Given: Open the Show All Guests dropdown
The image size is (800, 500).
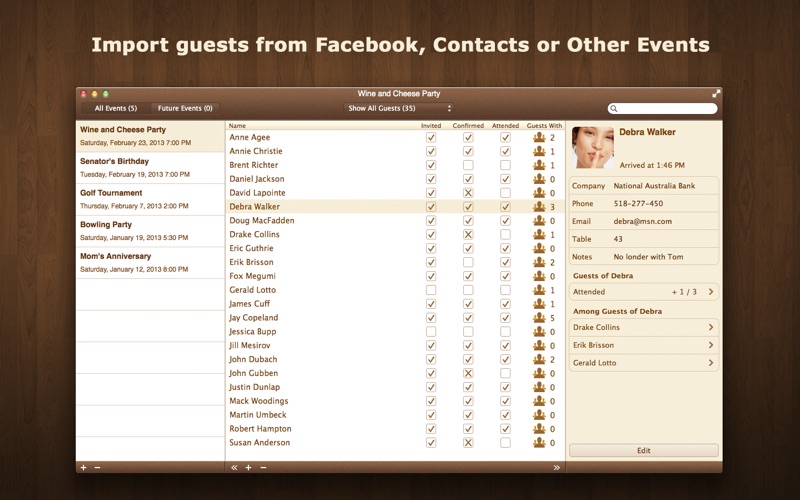Looking at the screenshot, I should coord(398,108).
